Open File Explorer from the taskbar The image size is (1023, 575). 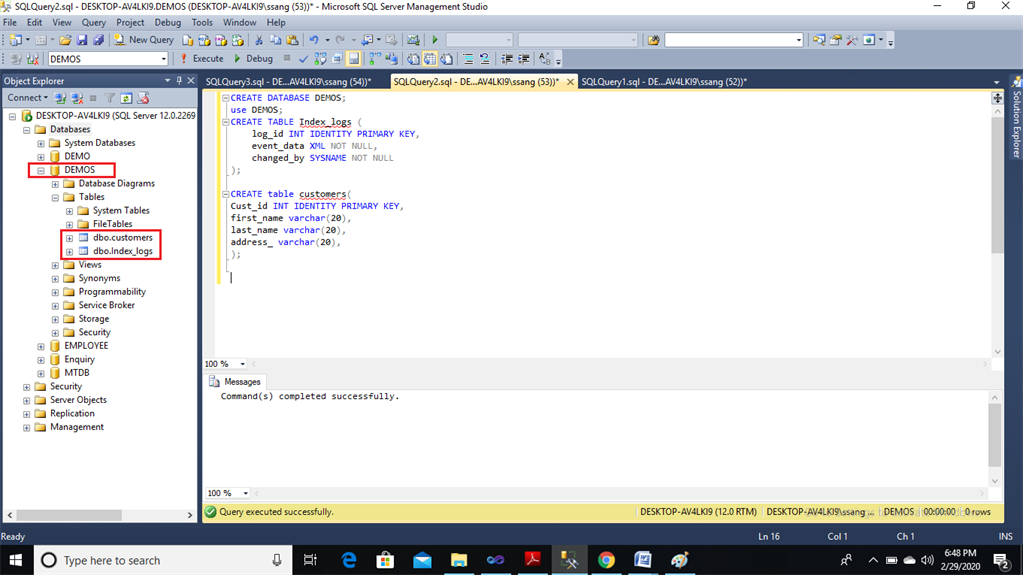tap(459, 560)
